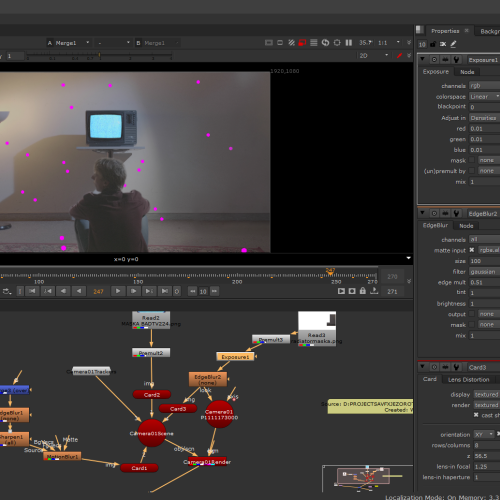Select the Exposure tab
Screen dimensions: 500x500
pyautogui.click(x=435, y=72)
